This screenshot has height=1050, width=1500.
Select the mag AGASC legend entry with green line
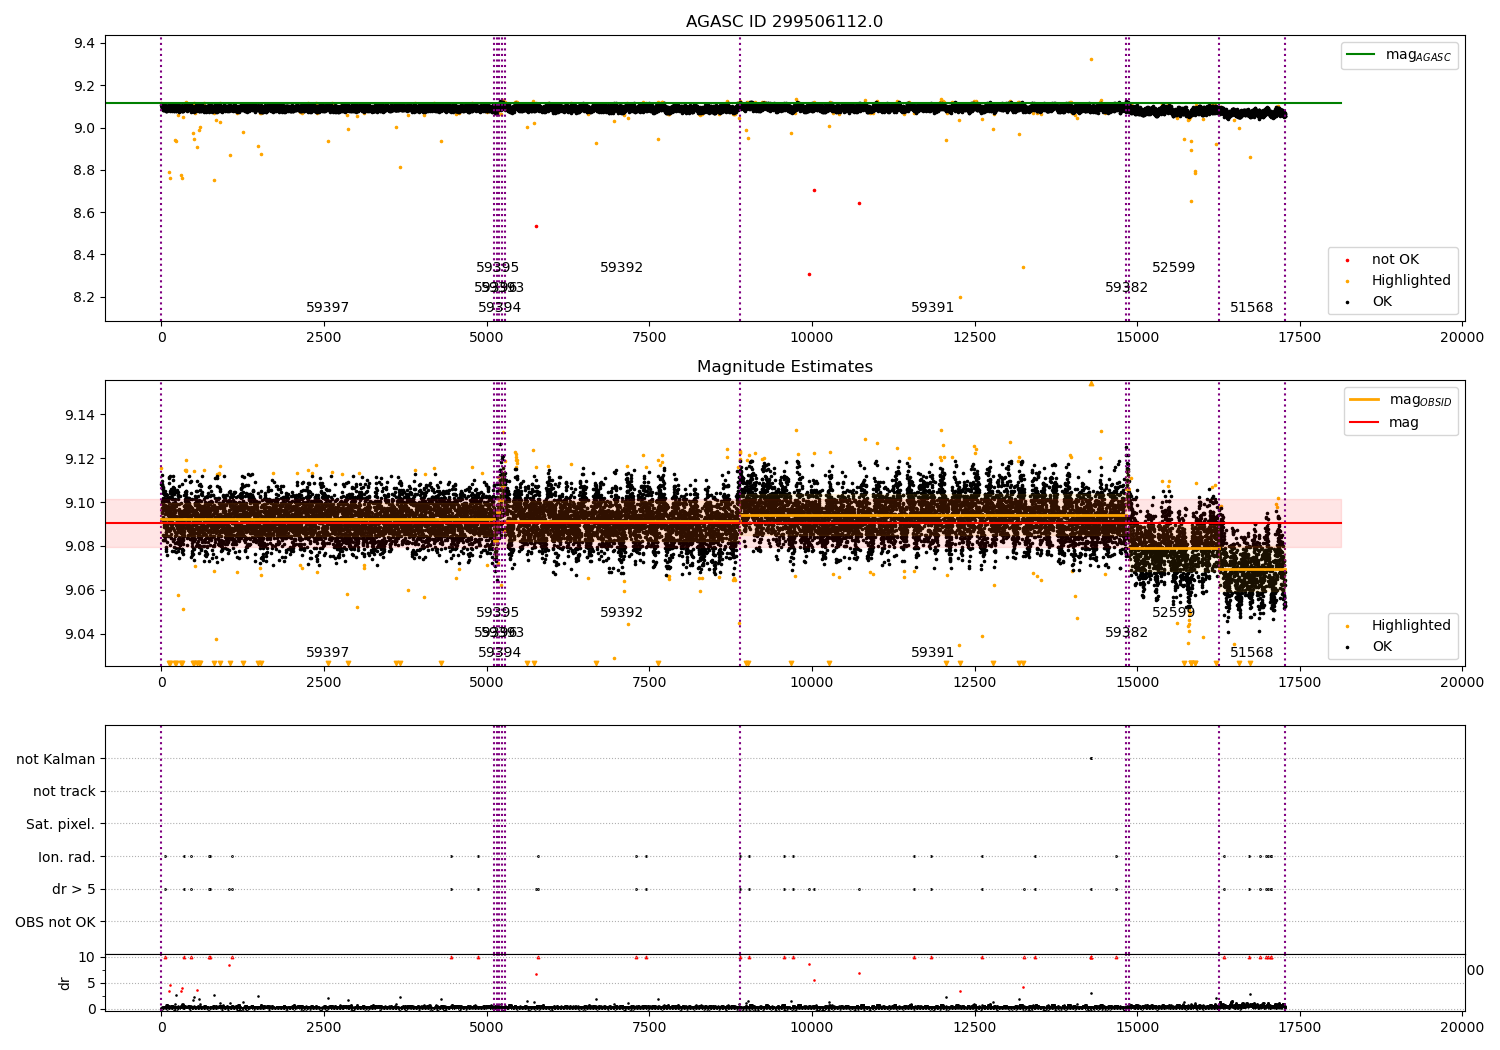tap(1399, 55)
